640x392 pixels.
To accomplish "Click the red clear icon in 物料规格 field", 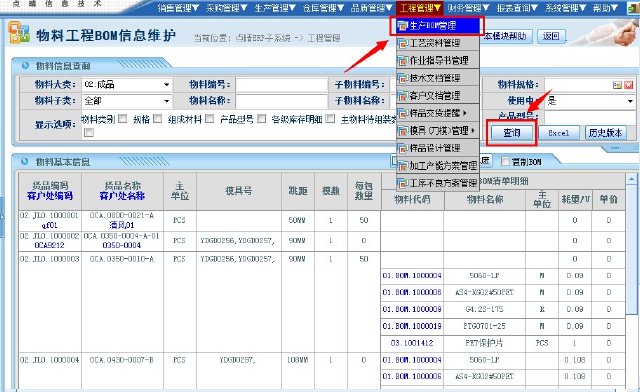I will point(629,85).
